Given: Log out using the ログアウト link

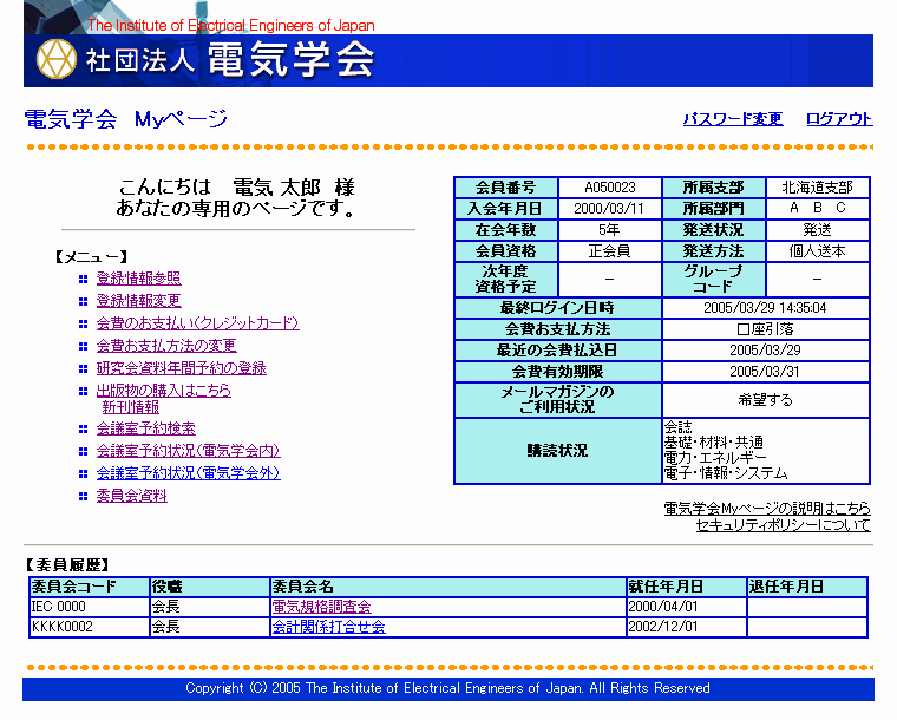Looking at the screenshot, I should [839, 119].
